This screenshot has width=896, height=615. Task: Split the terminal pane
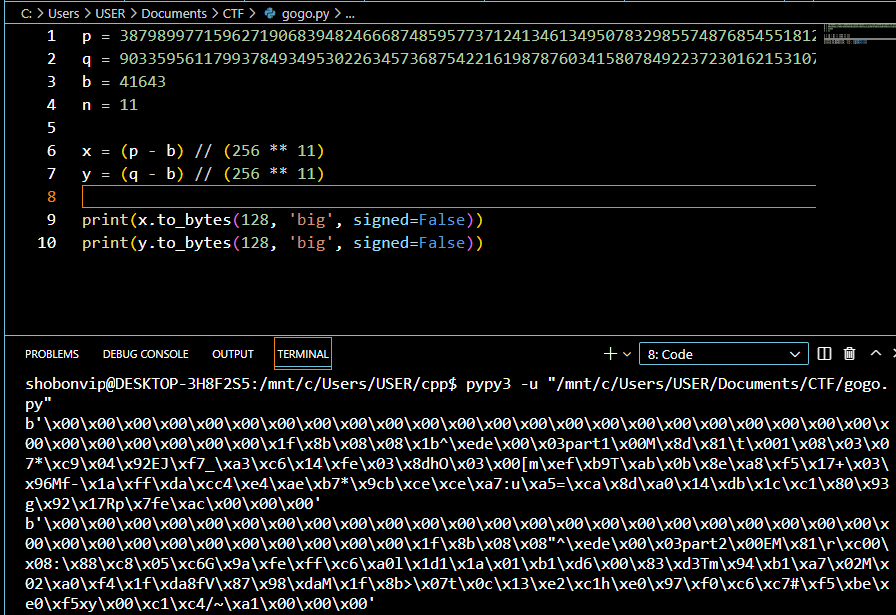[824, 354]
